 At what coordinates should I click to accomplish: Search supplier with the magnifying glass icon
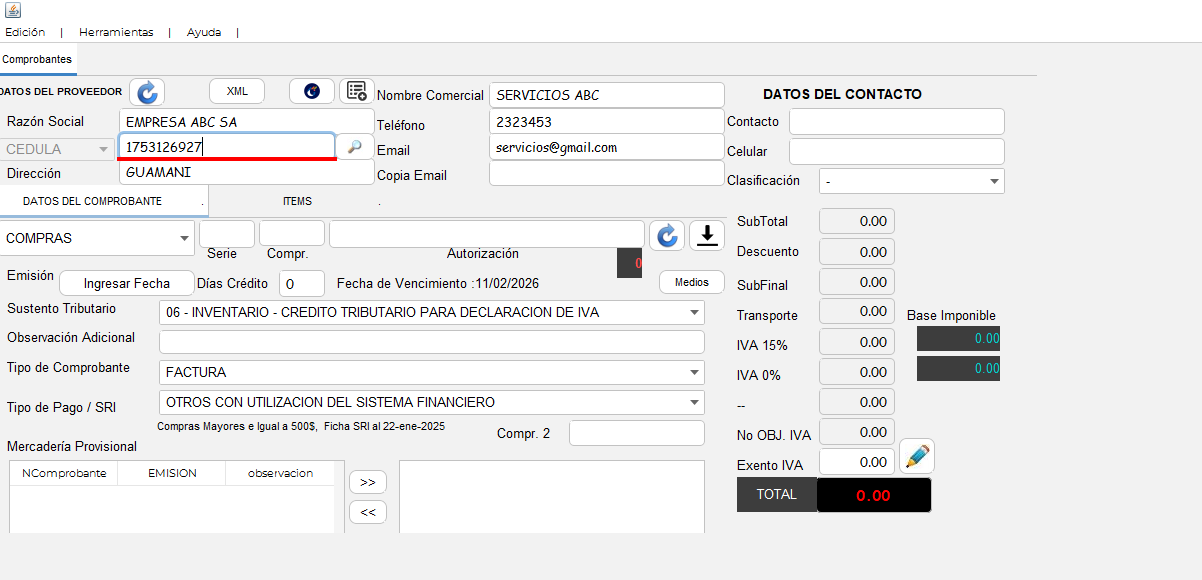click(354, 147)
